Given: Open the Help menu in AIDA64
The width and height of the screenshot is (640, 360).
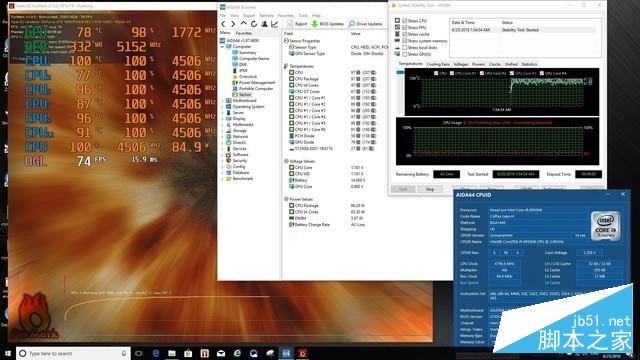Looking at the screenshot, I should tap(316, 16).
